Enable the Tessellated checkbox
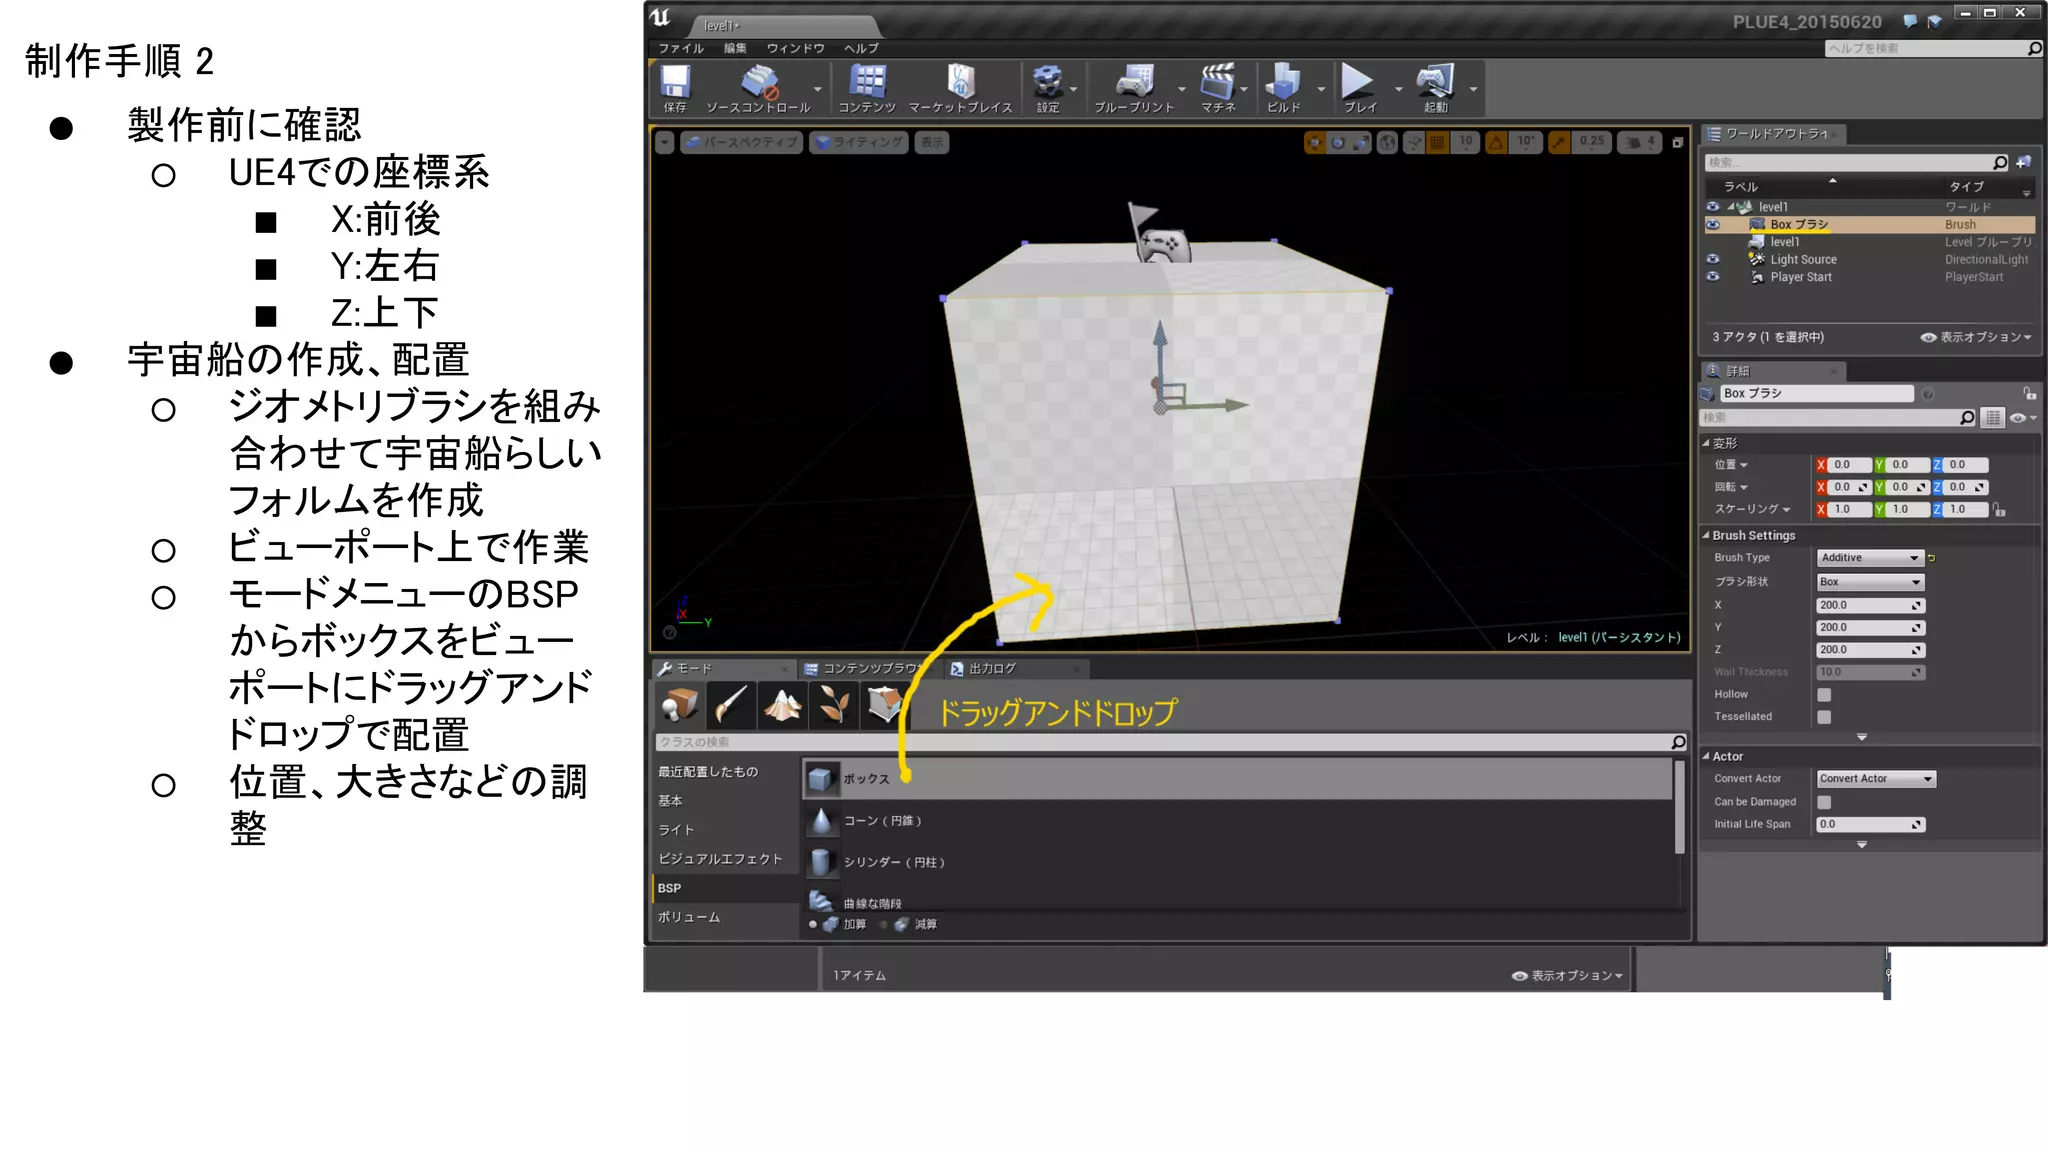The height and width of the screenshot is (1152, 2048). pos(1824,717)
